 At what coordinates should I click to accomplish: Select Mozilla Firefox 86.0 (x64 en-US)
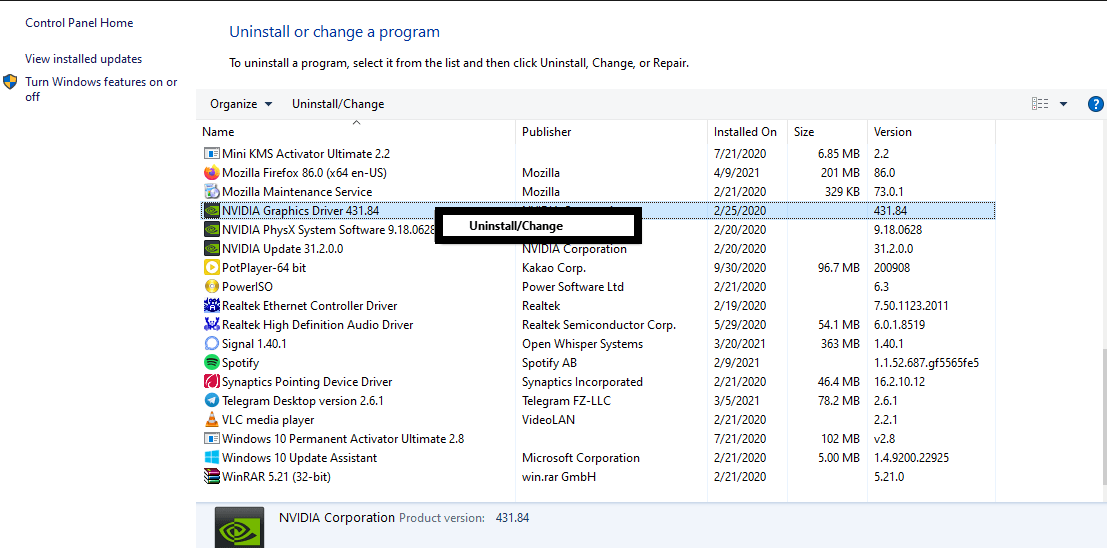coord(304,172)
